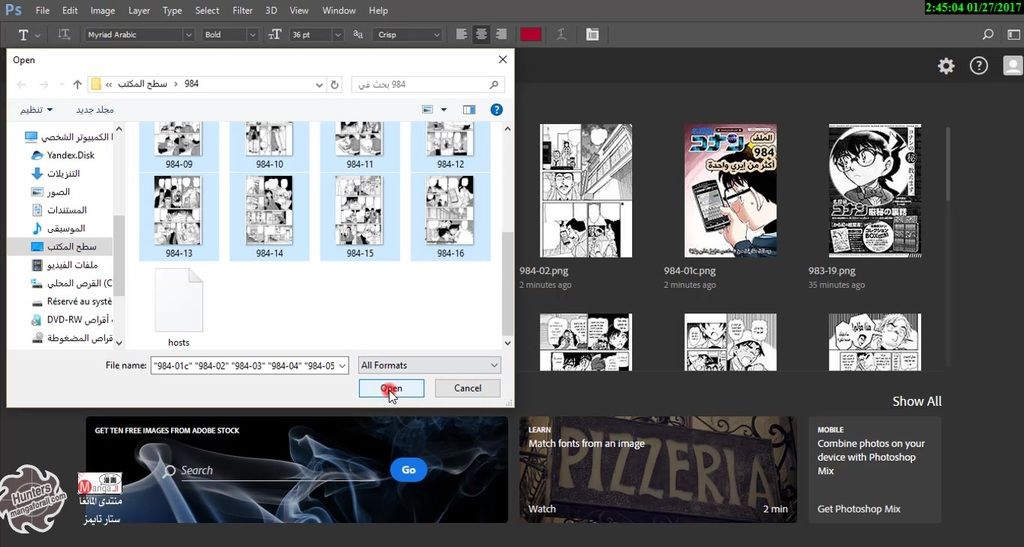1024x547 pixels.
Task: Open settings gear on start screen
Action: tap(946, 65)
